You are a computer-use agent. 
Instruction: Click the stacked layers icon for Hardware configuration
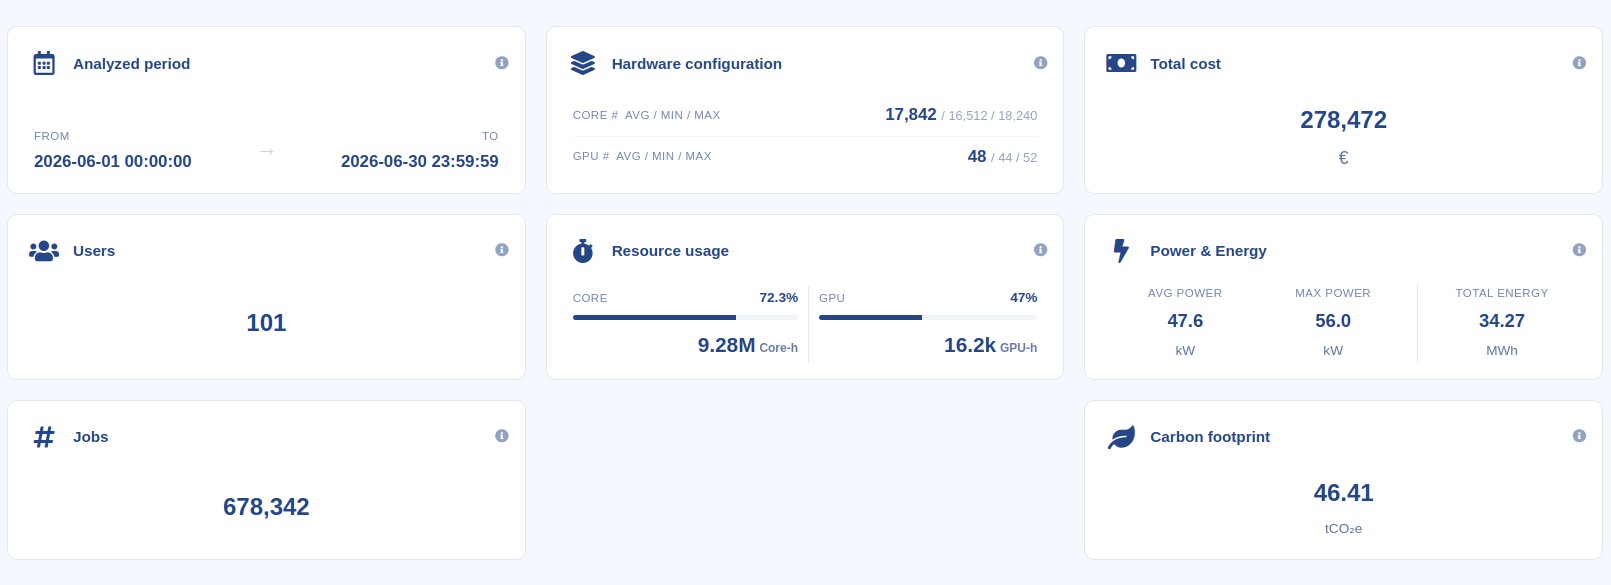pyautogui.click(x=583, y=63)
